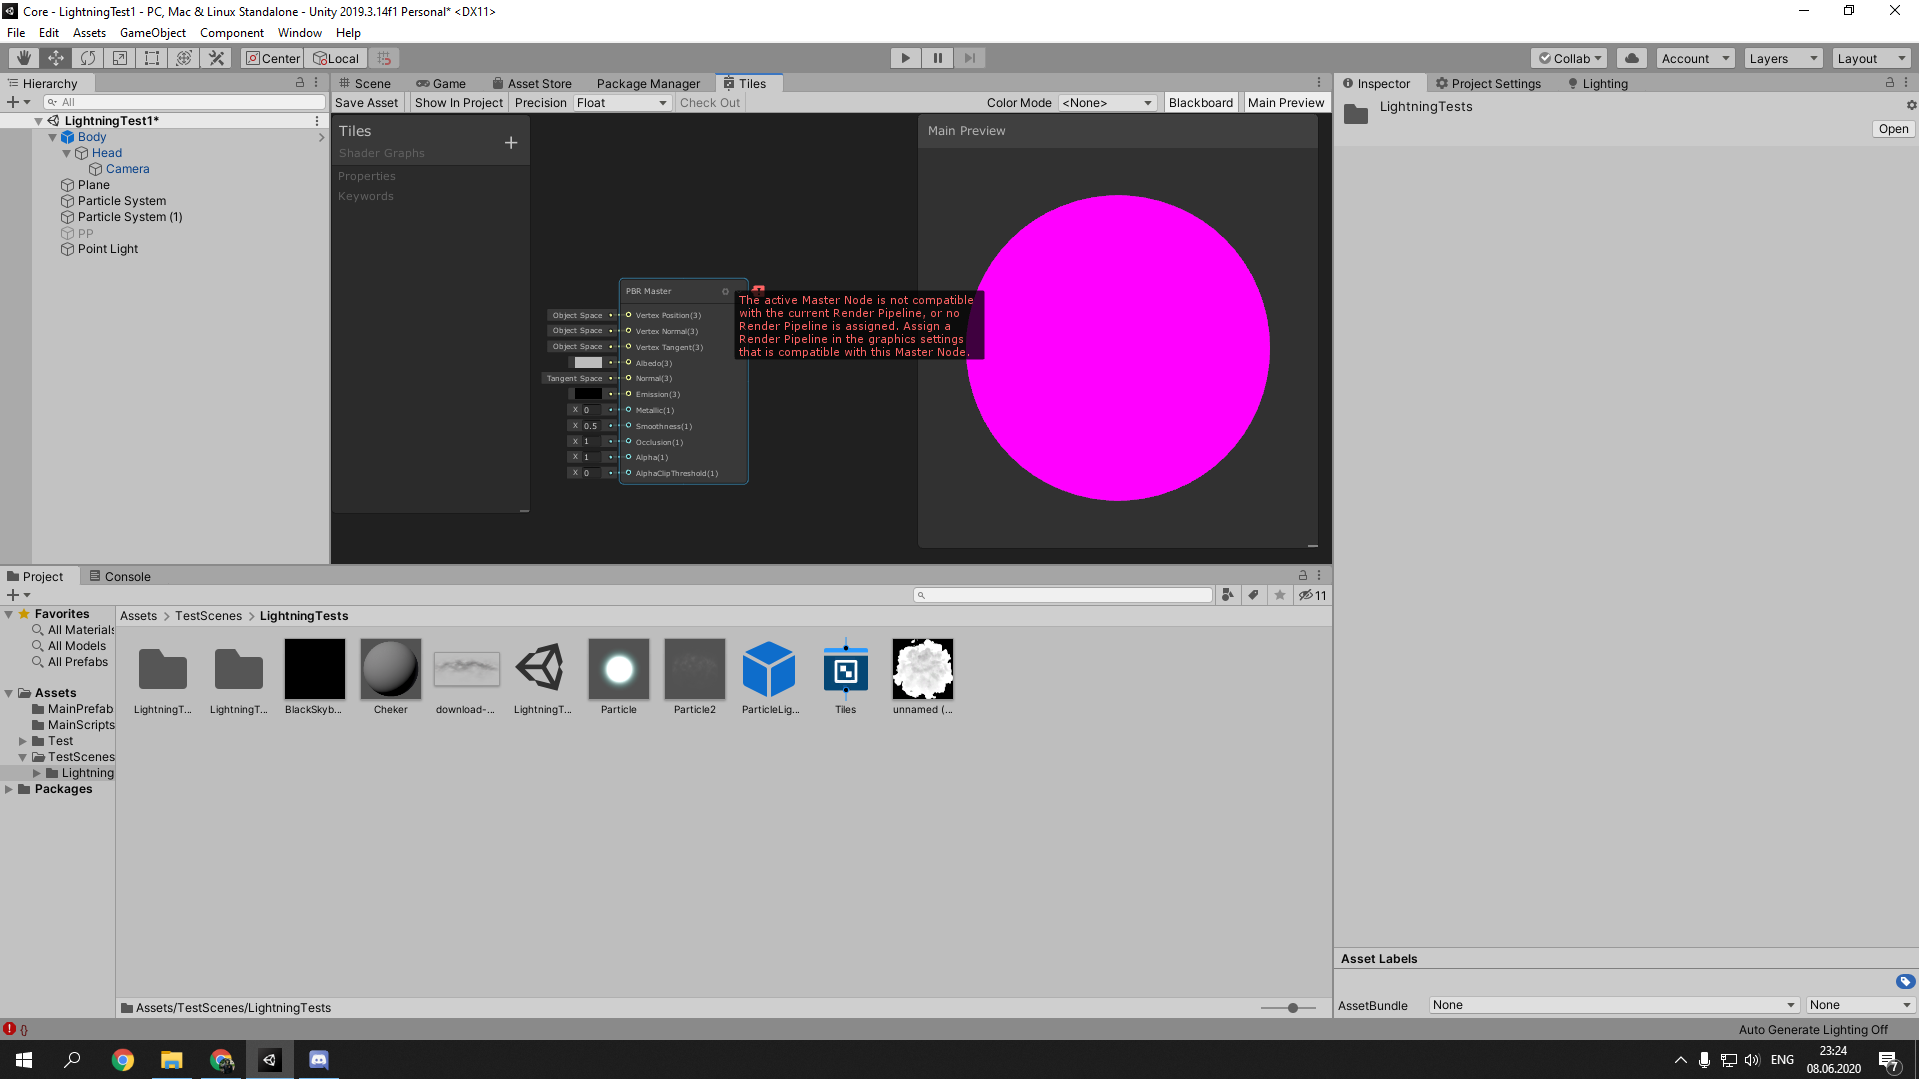Open the Color Mode dropdown
This screenshot has width=1919, height=1079.
[x=1107, y=103]
